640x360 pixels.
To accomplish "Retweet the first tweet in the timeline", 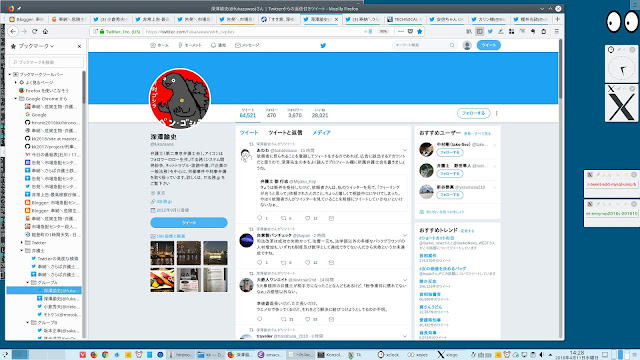I will coord(284,218).
